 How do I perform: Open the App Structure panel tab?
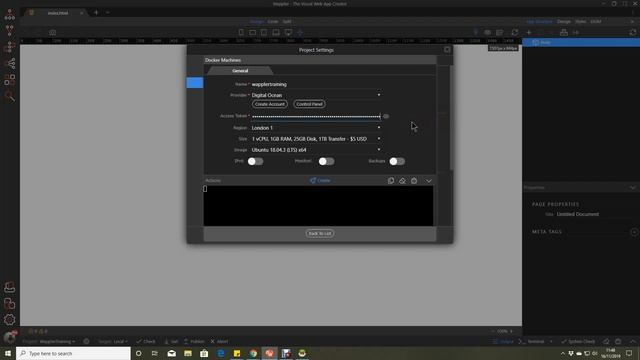click(539, 21)
